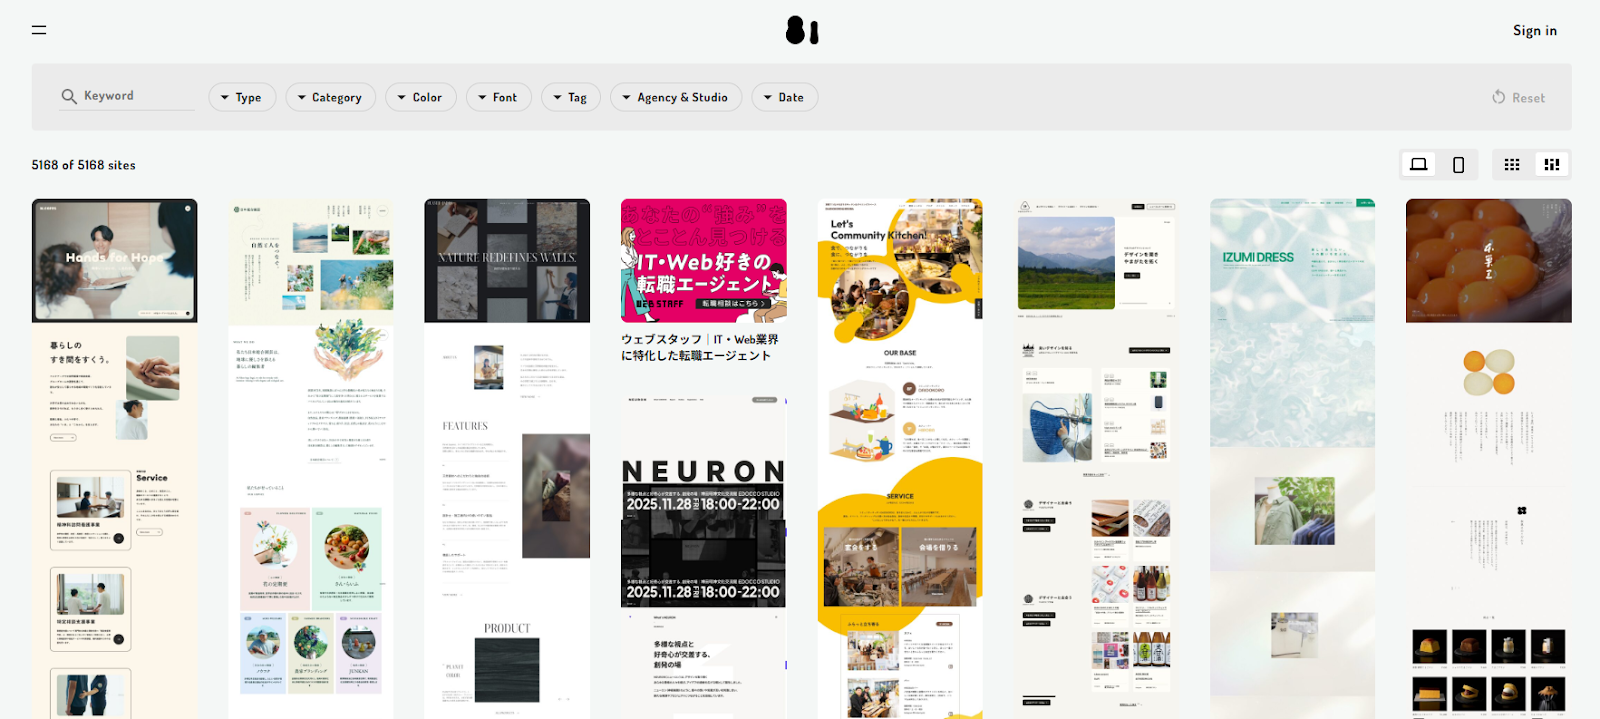The height and width of the screenshot is (719, 1600).
Task: Switch to mobile preview view
Action: 1458,165
